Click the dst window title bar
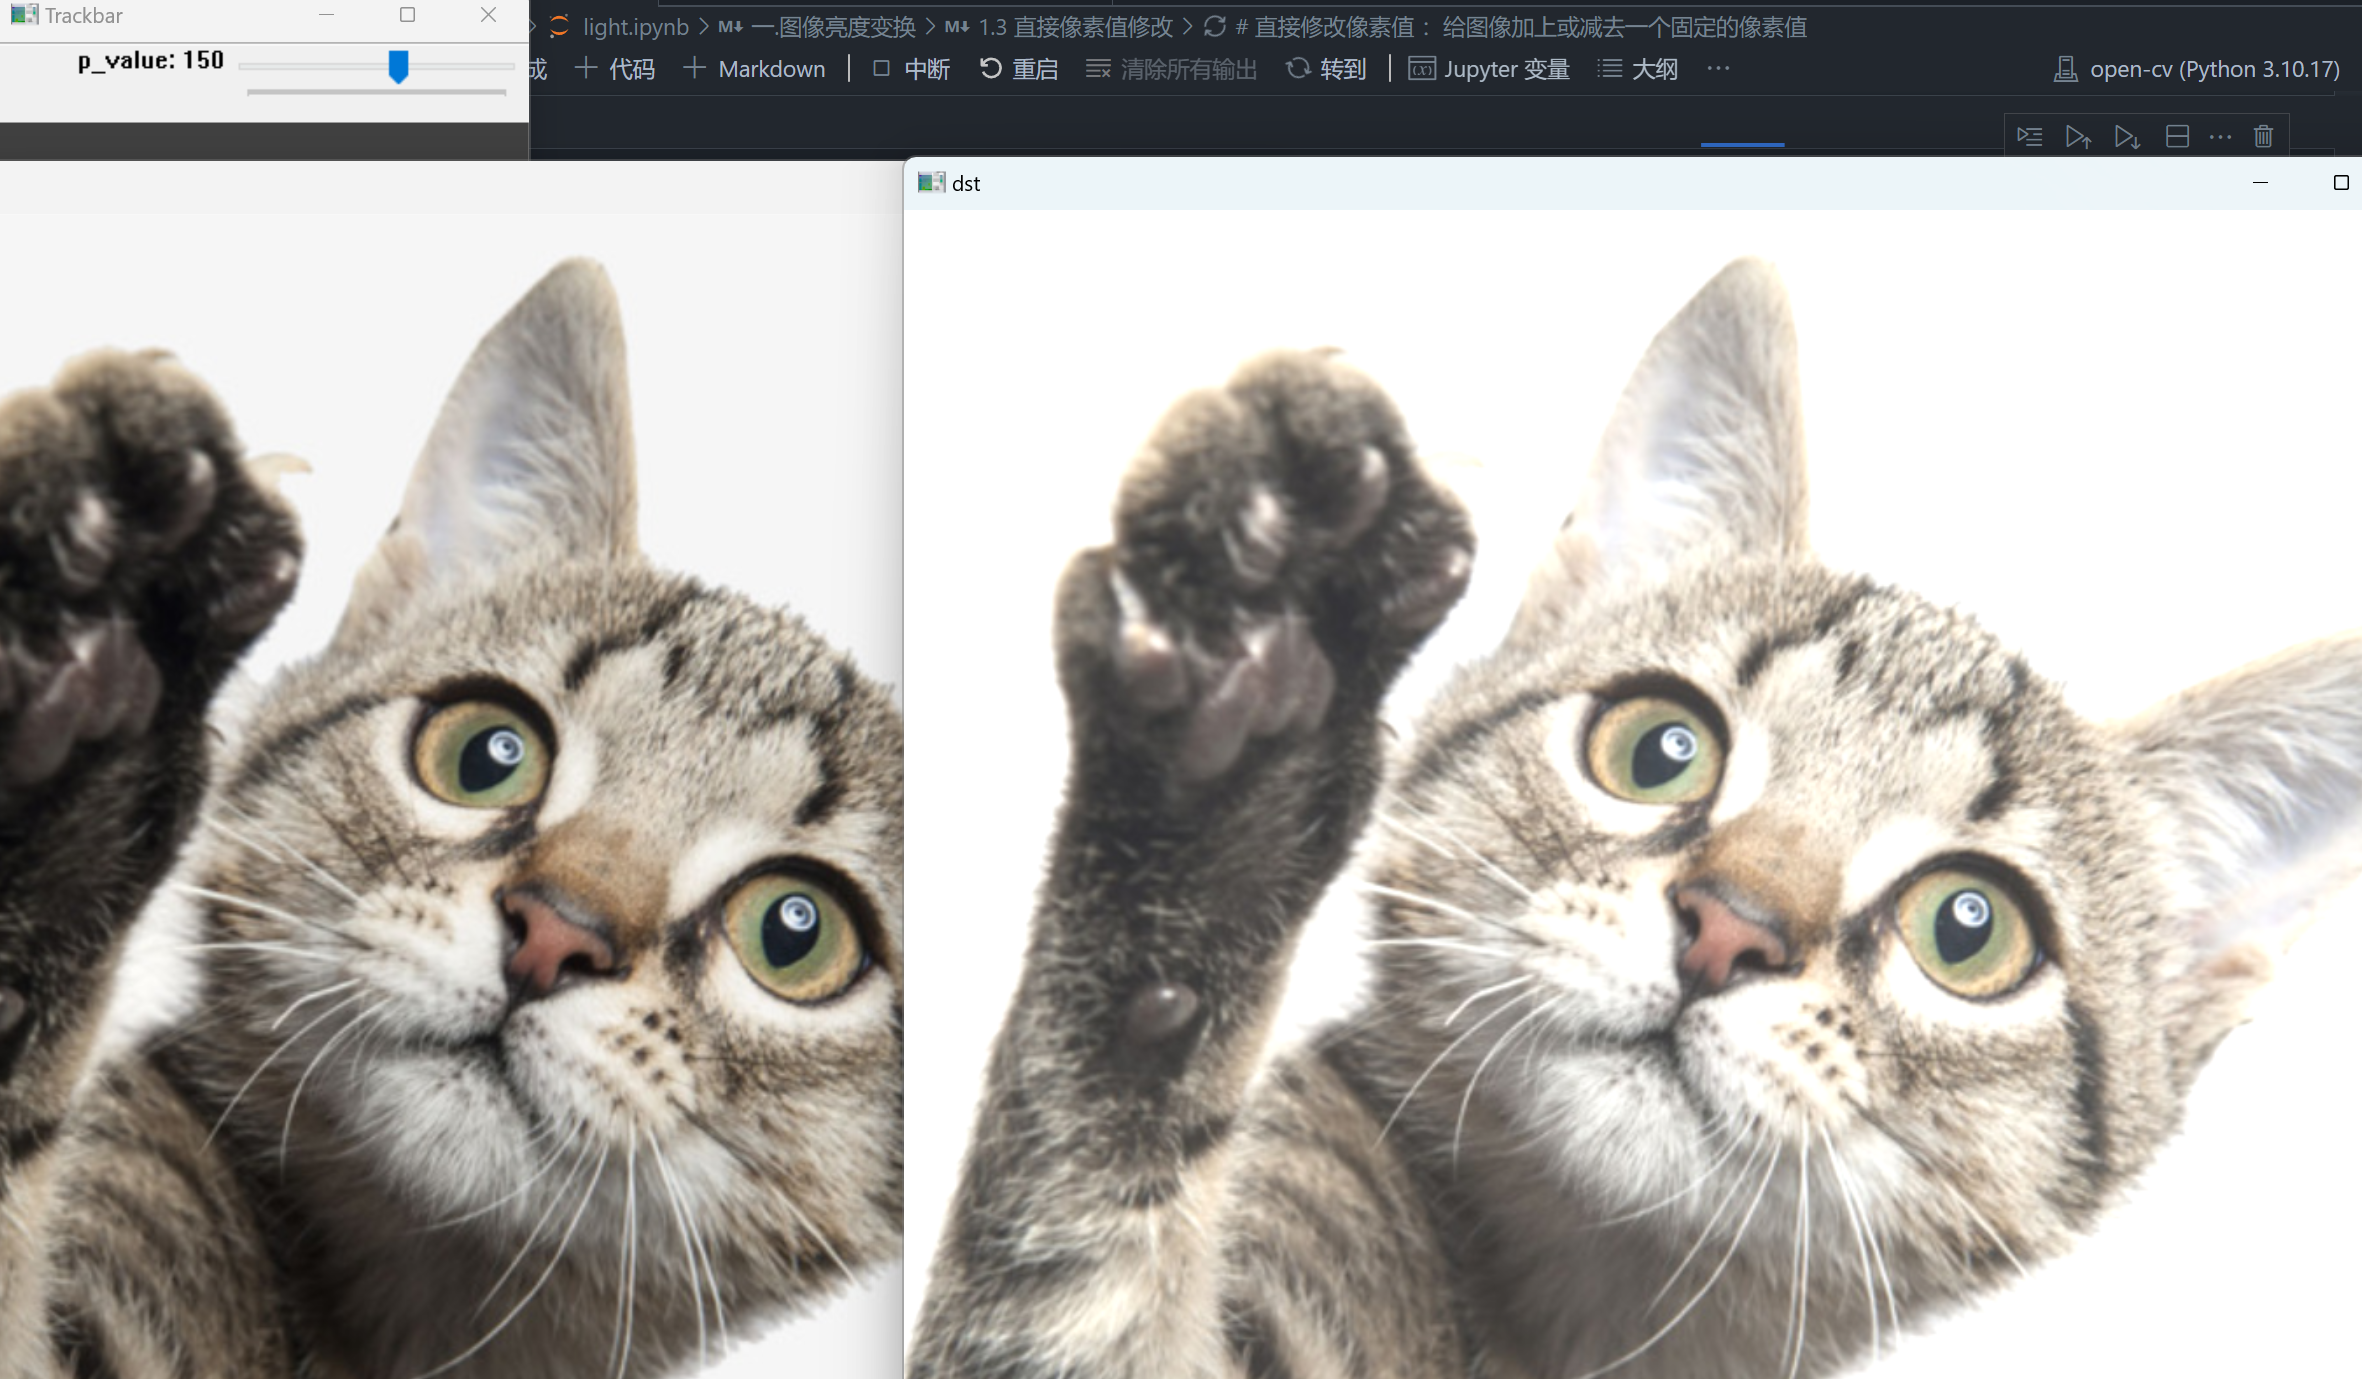The height and width of the screenshot is (1379, 2362). pos(1500,183)
